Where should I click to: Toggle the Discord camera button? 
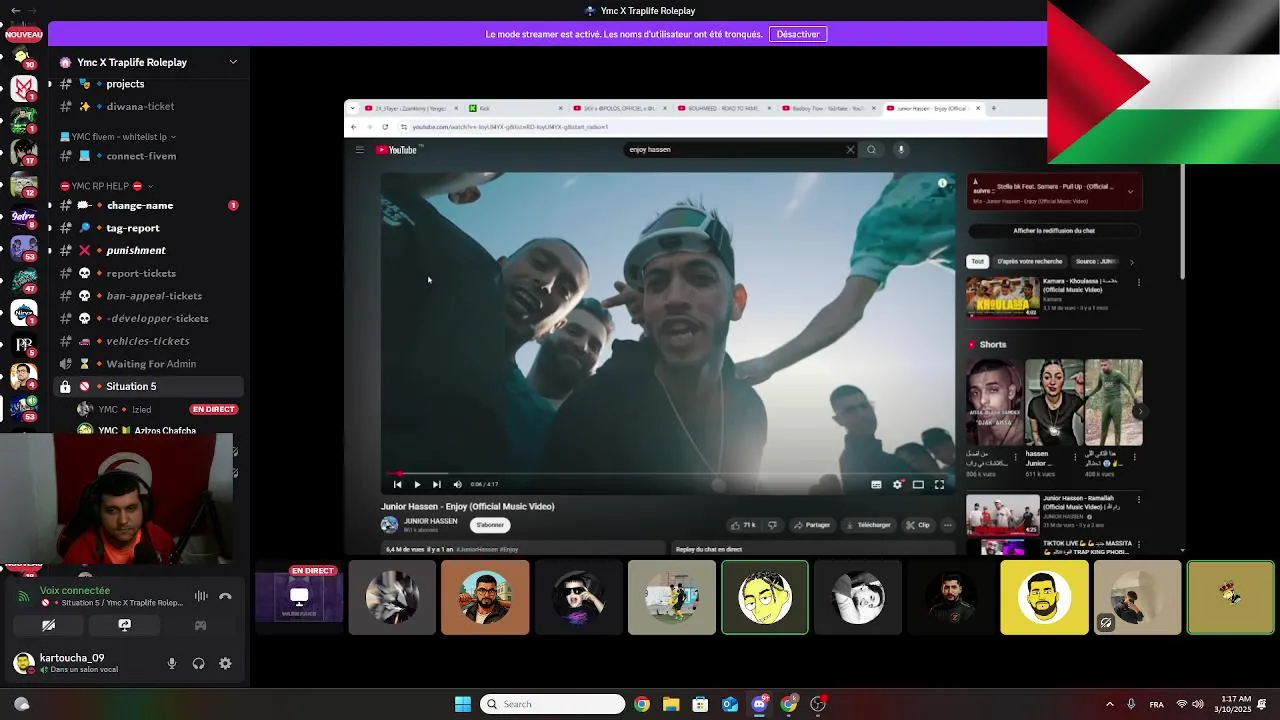tap(48, 625)
